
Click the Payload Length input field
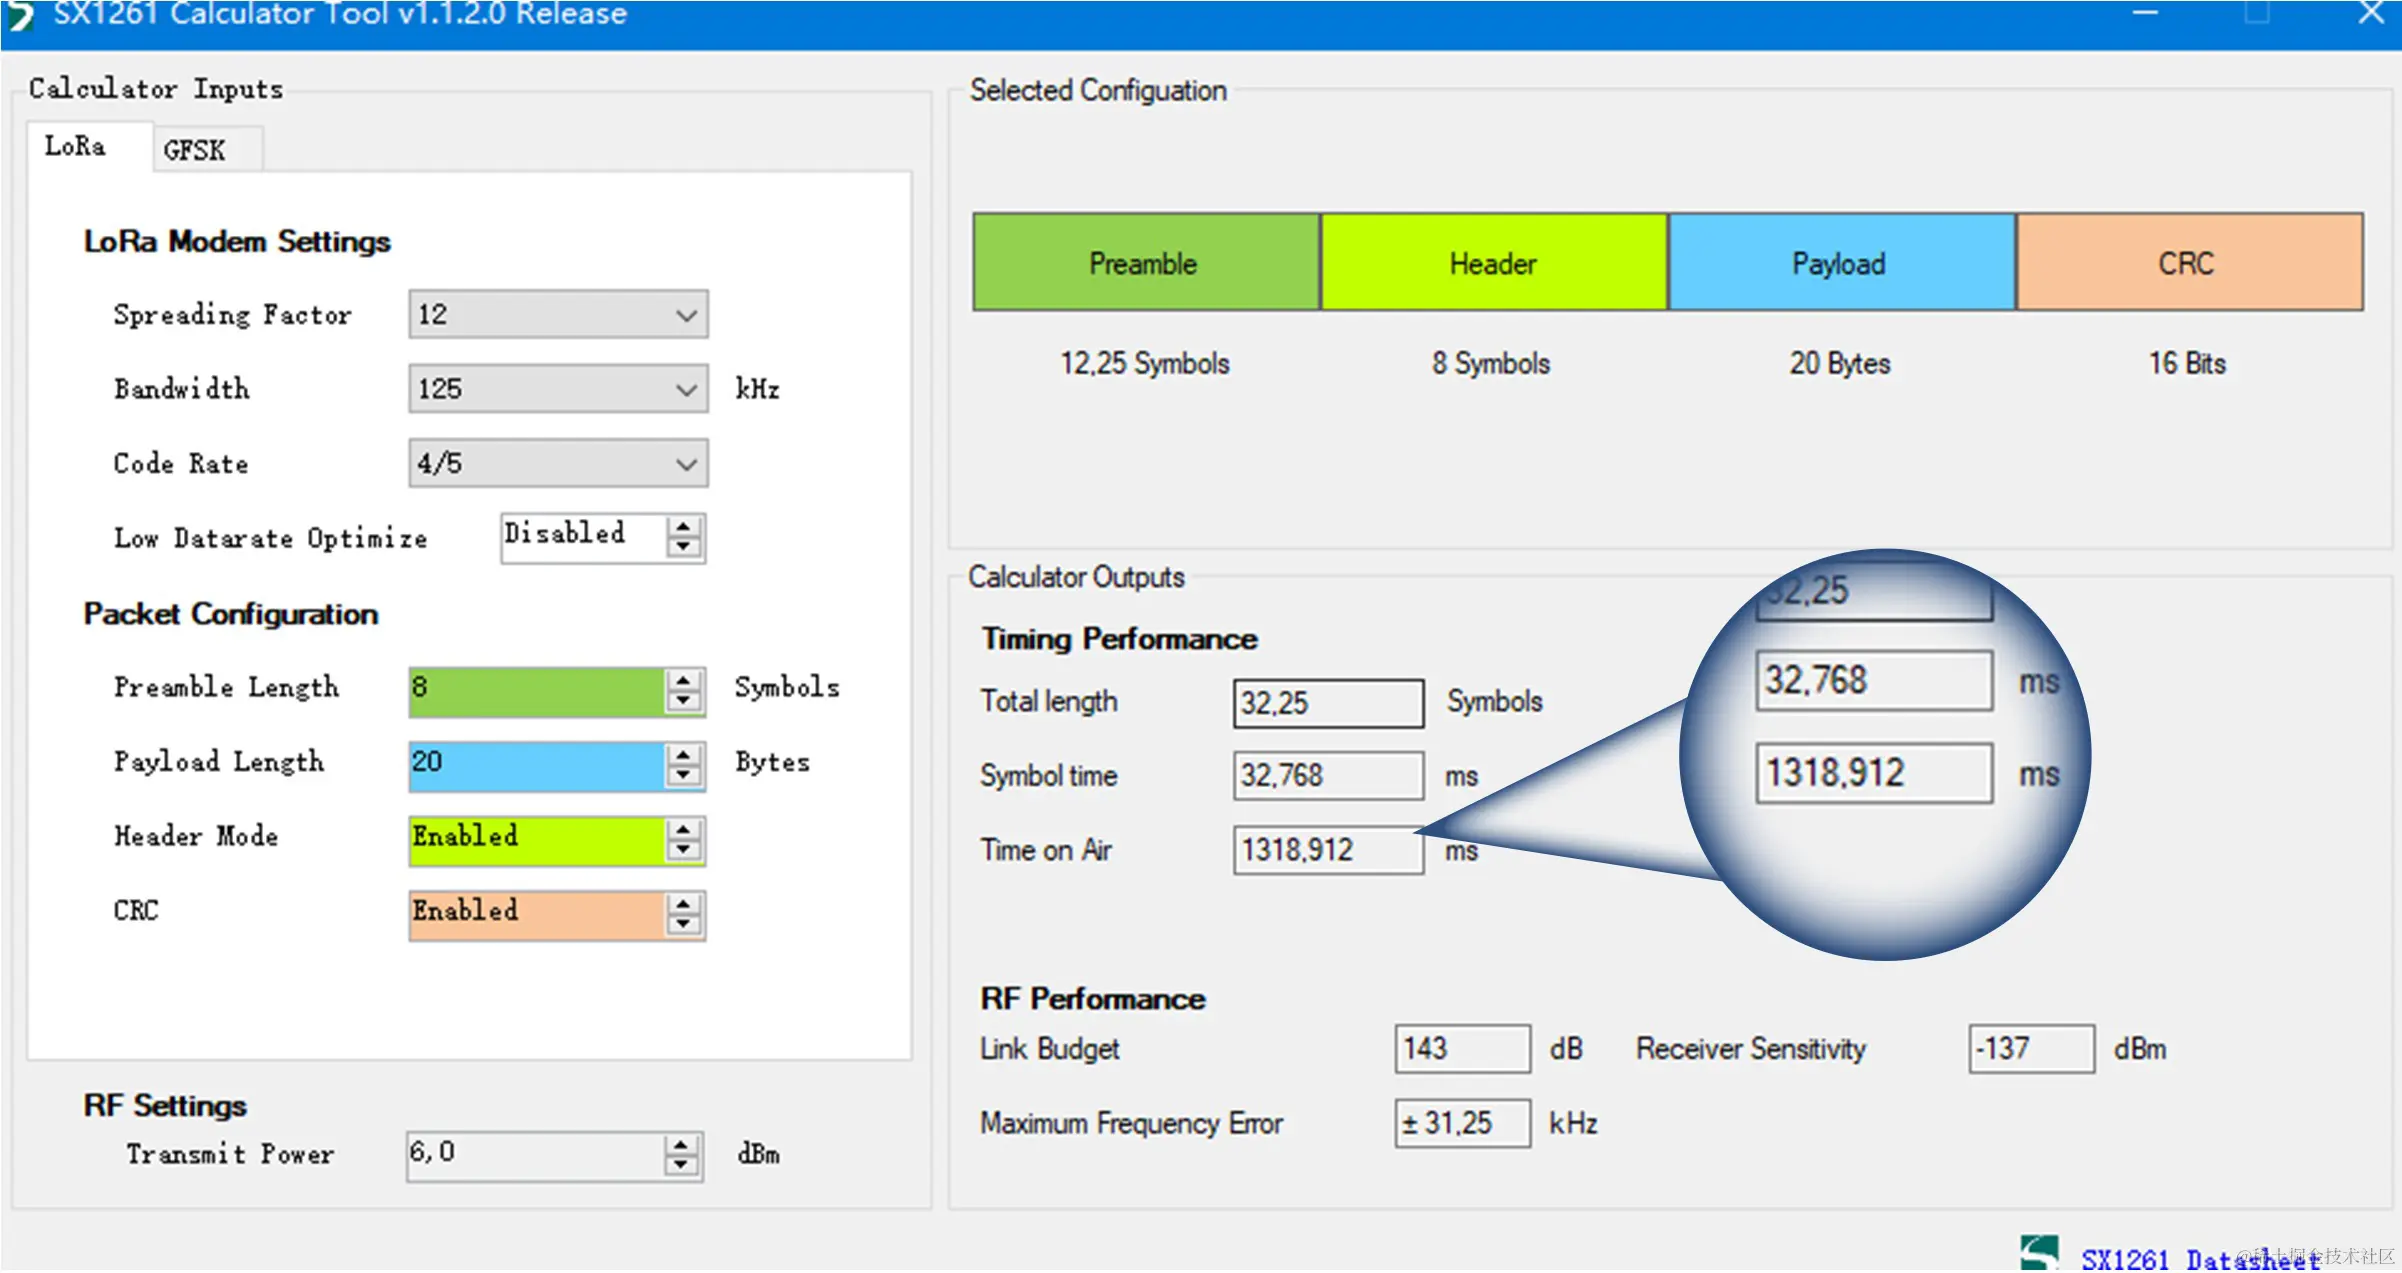click(x=537, y=764)
